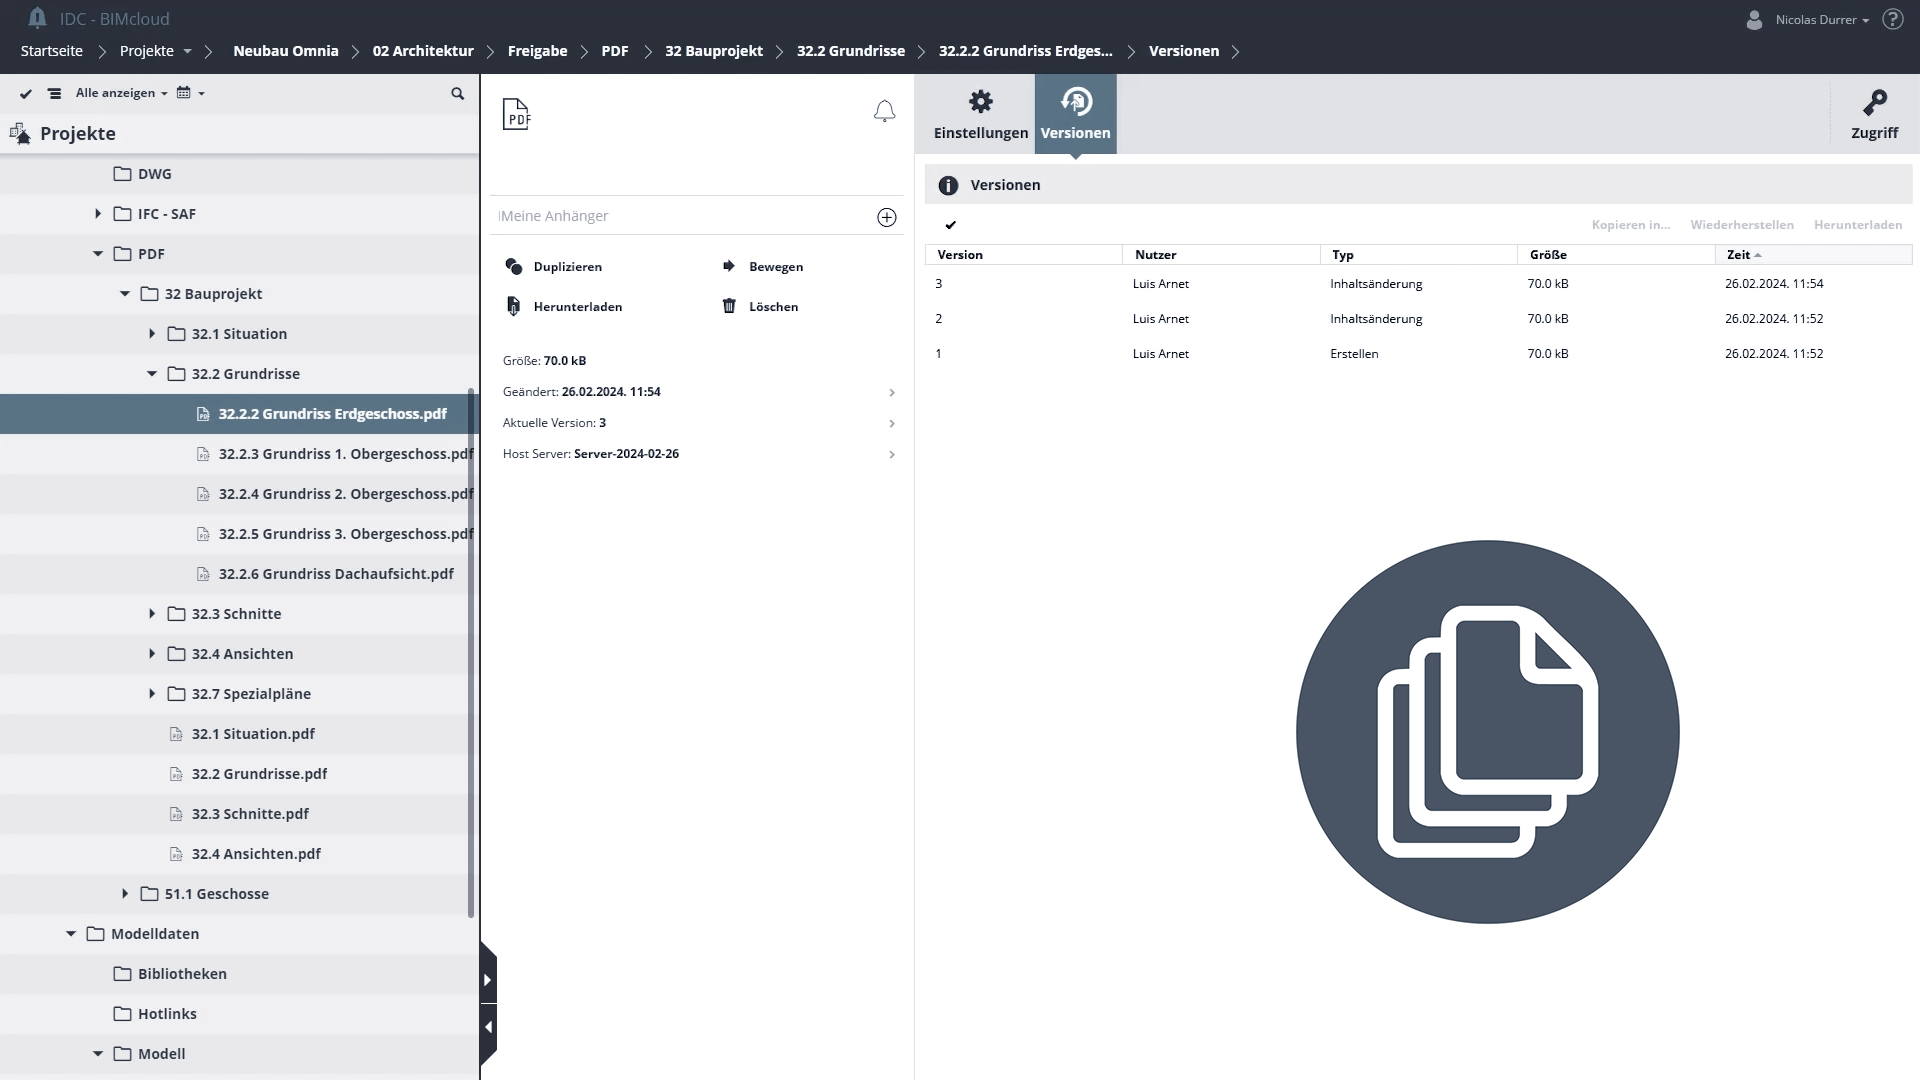
Task: Click the Löschen trash icon
Action: tap(729, 306)
